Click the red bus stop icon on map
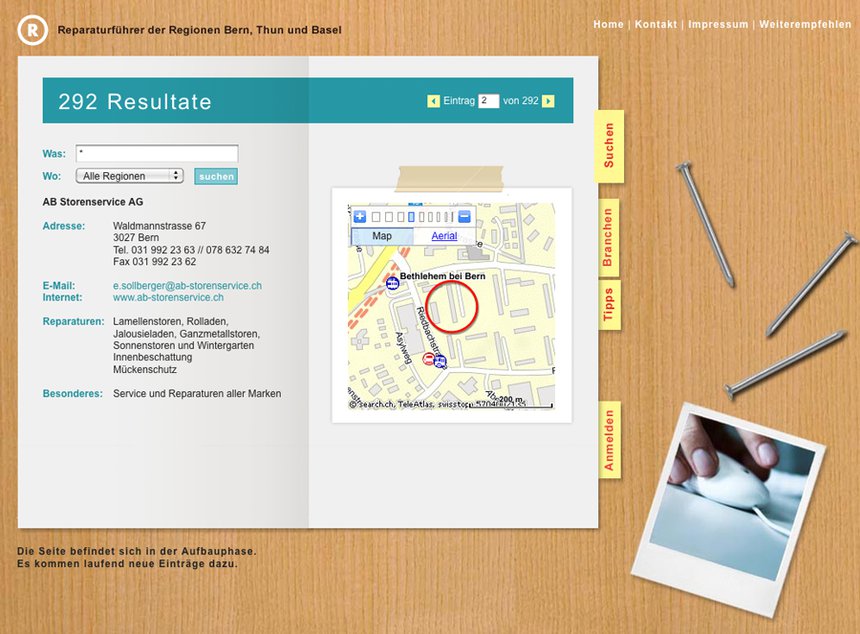This screenshot has width=860, height=634. coord(429,359)
